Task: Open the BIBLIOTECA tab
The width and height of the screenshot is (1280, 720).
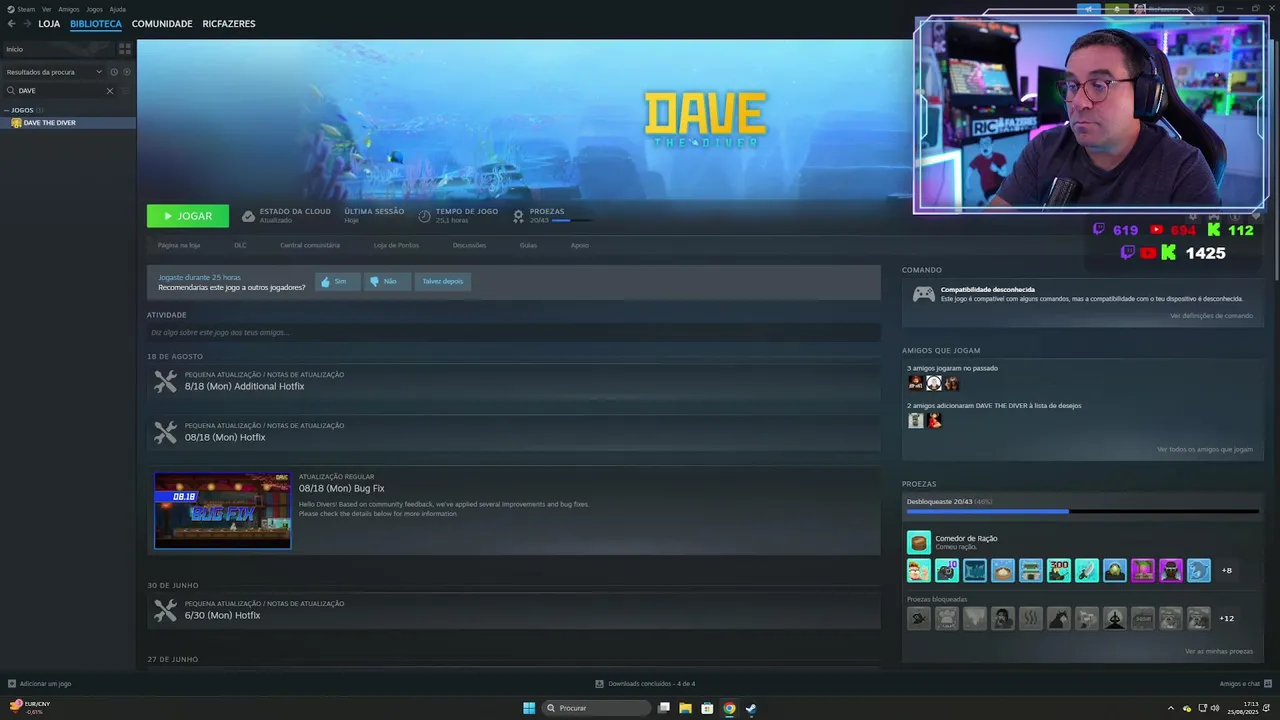Action: point(96,24)
